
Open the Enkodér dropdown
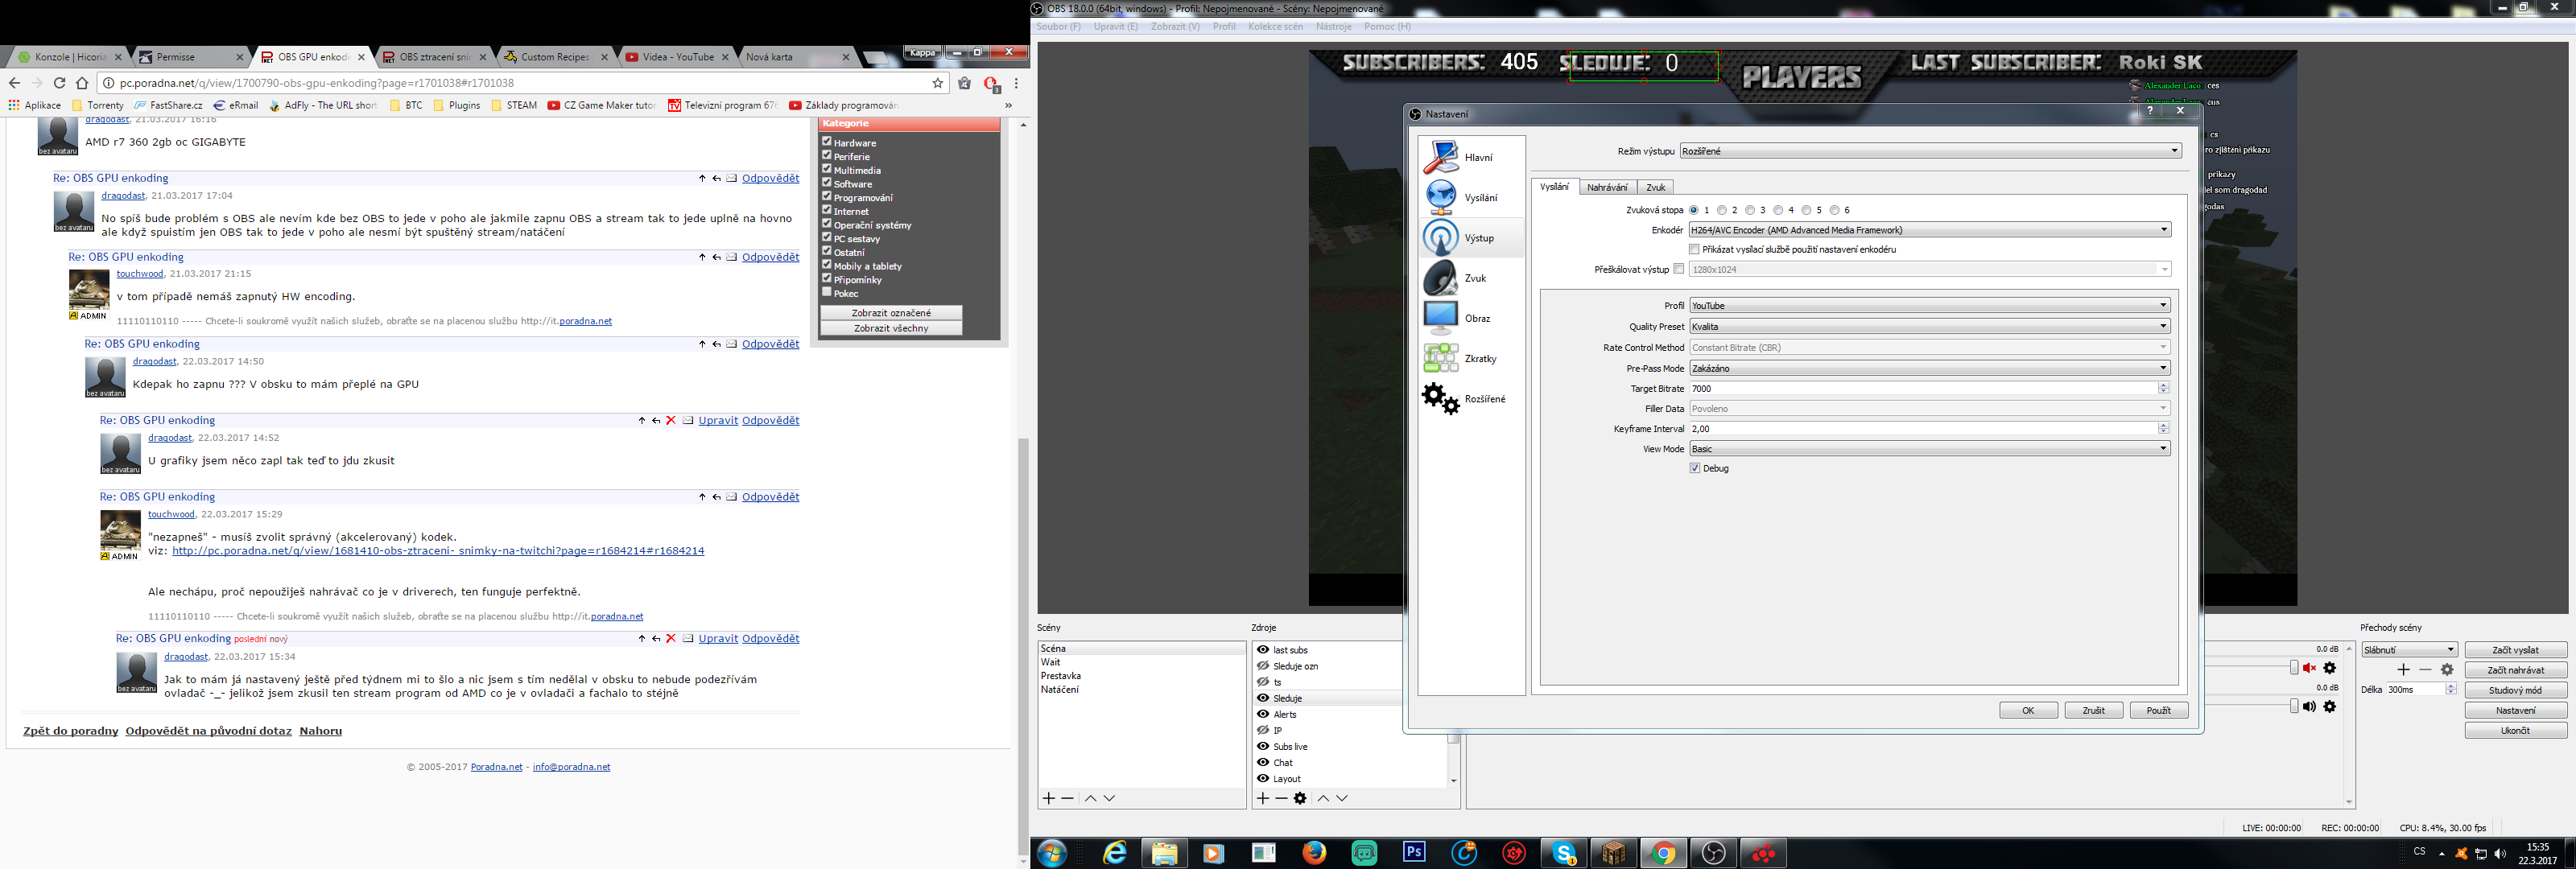click(x=1930, y=230)
